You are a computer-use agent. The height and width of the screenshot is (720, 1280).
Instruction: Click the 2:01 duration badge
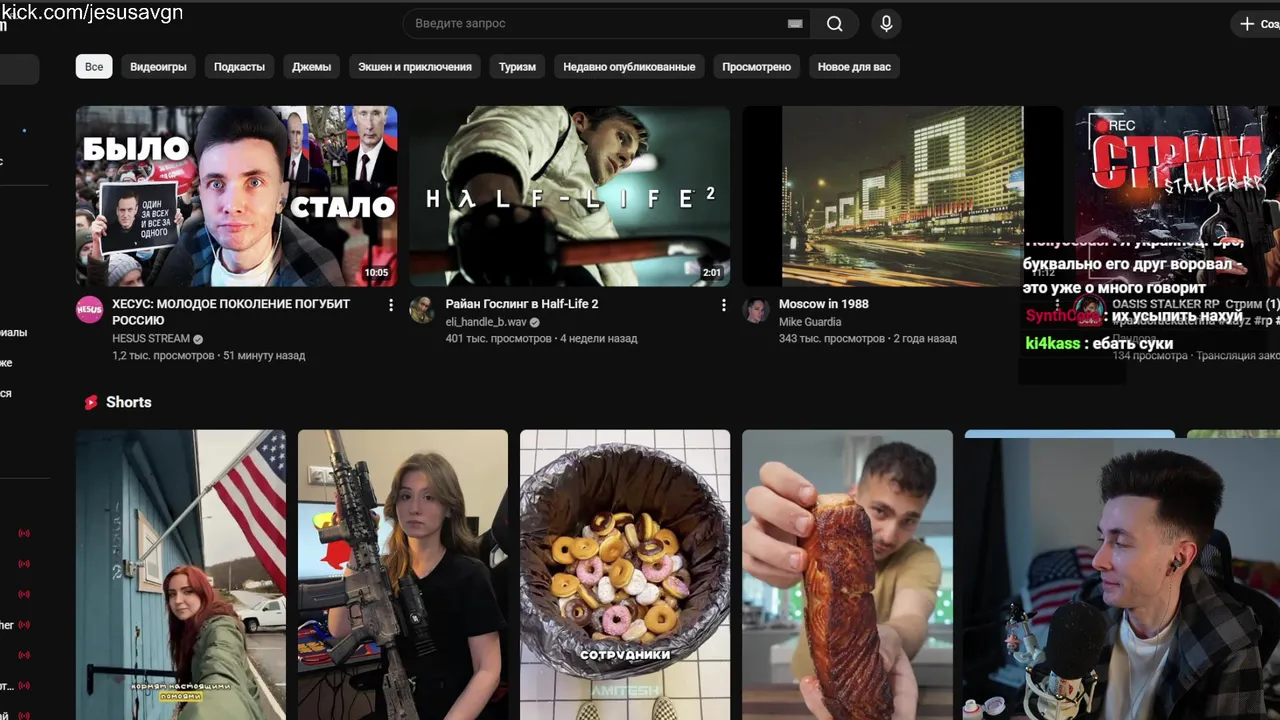click(x=711, y=272)
